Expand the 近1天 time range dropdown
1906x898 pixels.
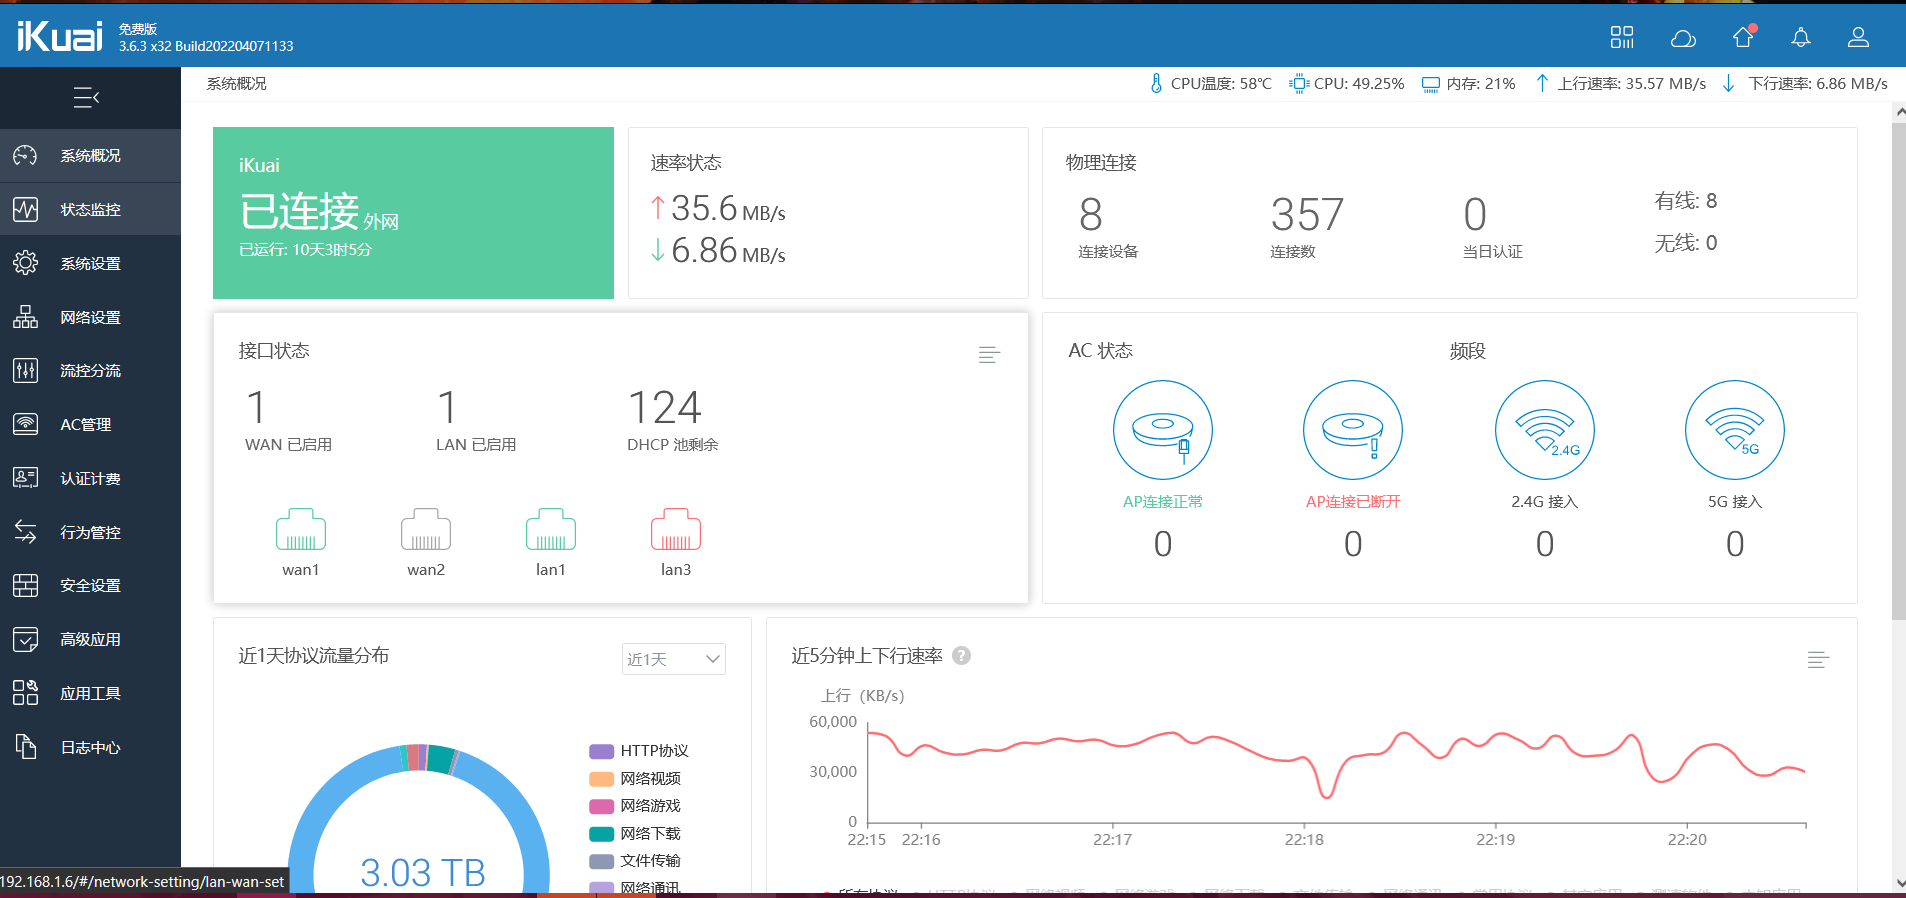coord(674,659)
